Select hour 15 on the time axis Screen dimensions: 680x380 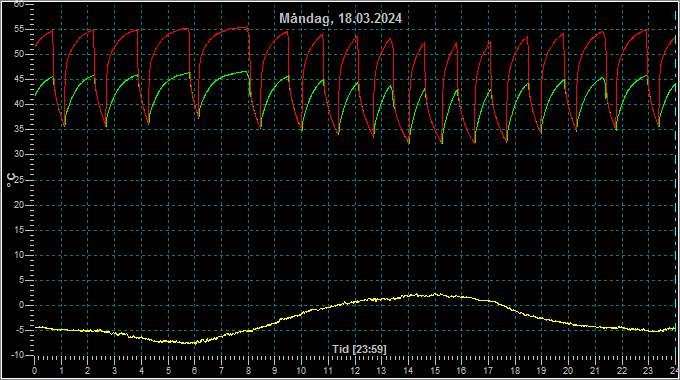pyautogui.click(x=435, y=371)
